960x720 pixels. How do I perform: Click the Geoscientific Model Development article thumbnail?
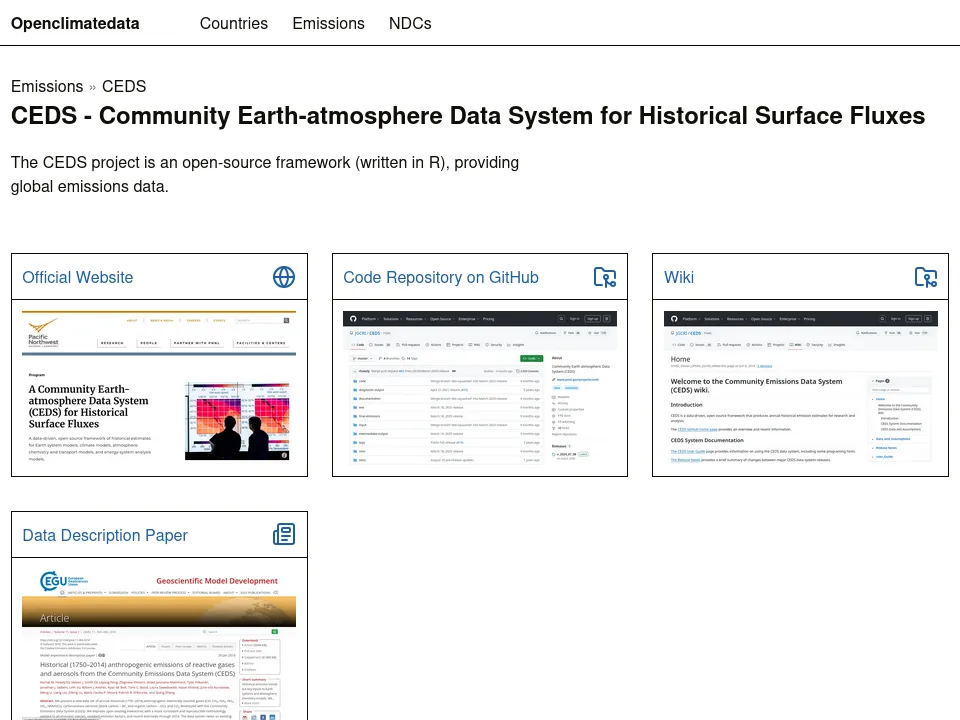(x=159, y=644)
